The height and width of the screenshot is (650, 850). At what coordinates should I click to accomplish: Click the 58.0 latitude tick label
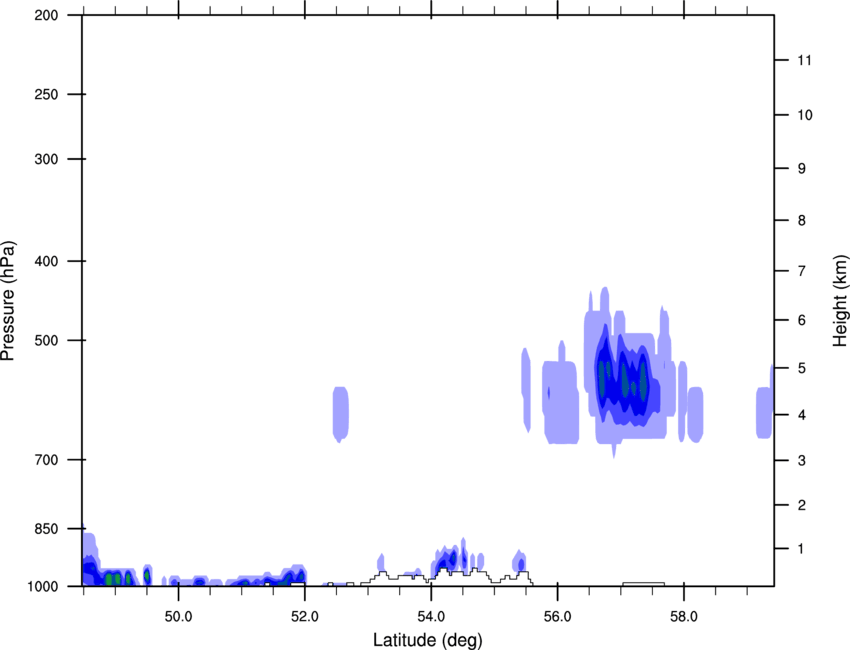click(684, 617)
